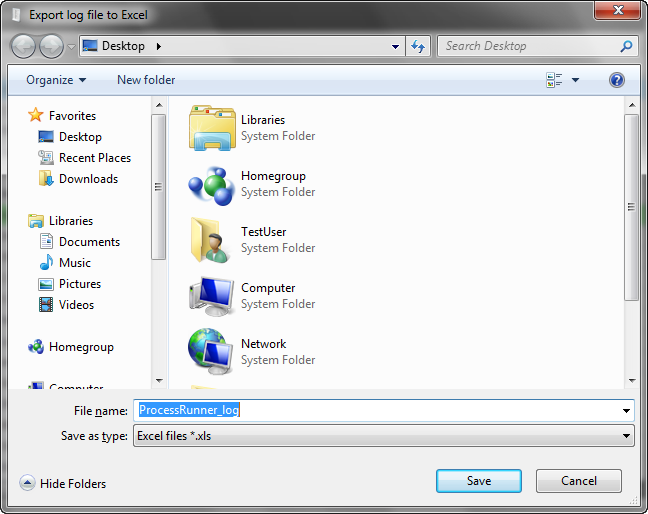Click the Network name label
This screenshot has height=514, width=648.
263,344
